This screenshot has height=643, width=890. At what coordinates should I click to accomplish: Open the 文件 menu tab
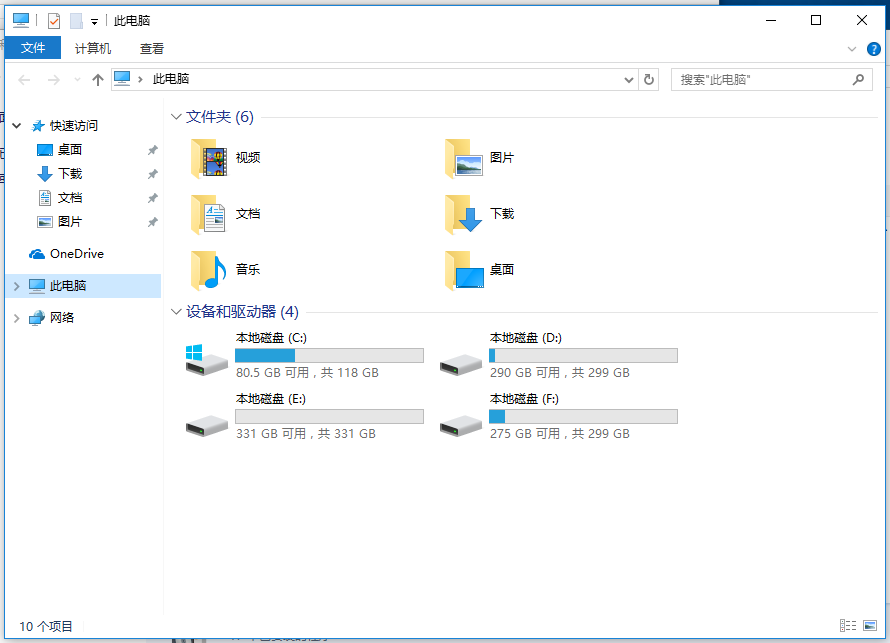point(33,48)
